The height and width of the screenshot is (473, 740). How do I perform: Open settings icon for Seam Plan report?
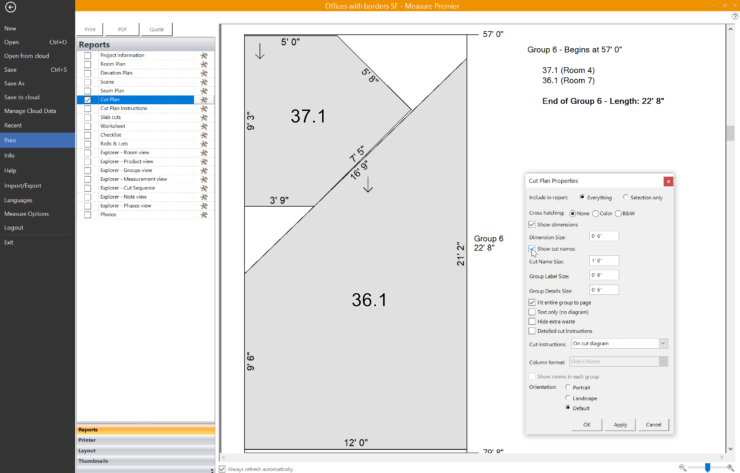204,91
